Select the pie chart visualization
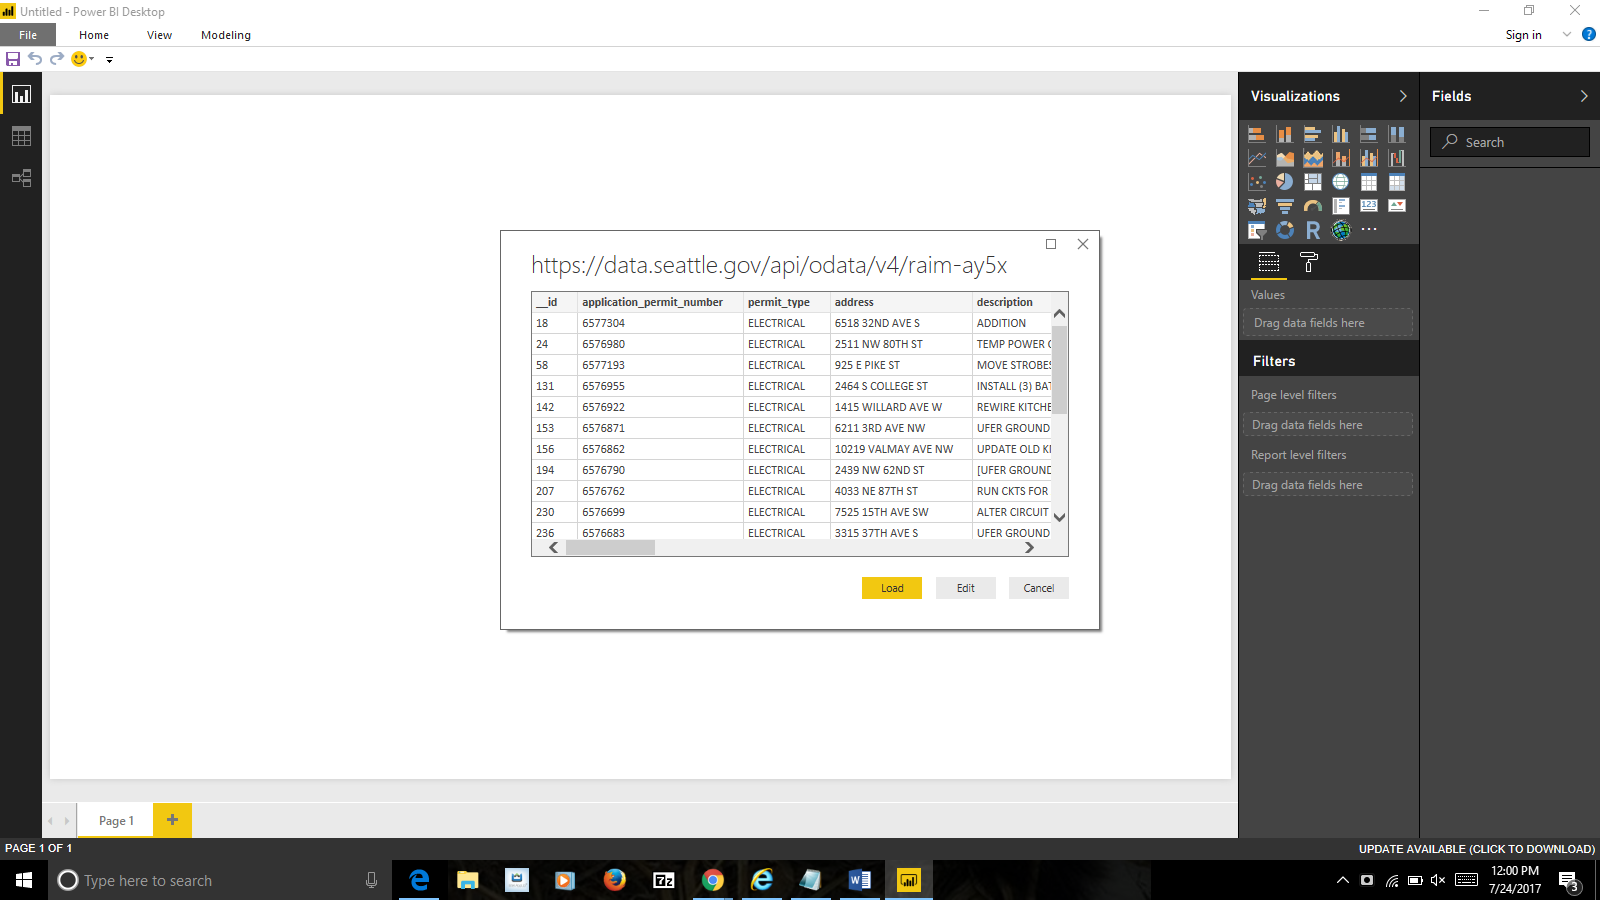The width and height of the screenshot is (1600, 900). coord(1285,182)
